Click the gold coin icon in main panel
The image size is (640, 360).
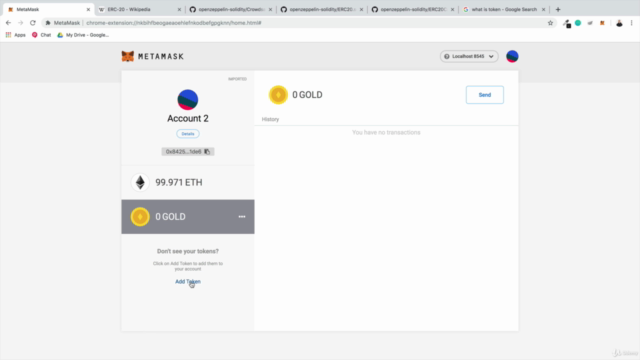click(x=278, y=95)
